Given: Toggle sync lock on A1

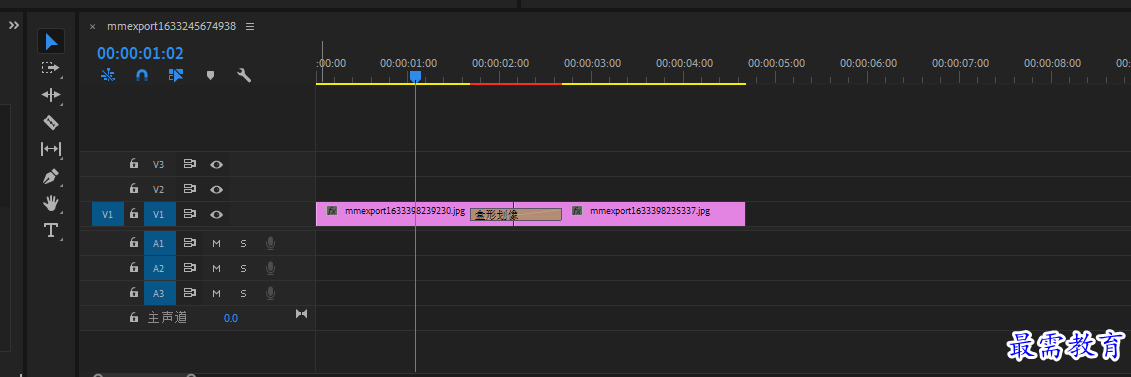Looking at the screenshot, I should 190,244.
